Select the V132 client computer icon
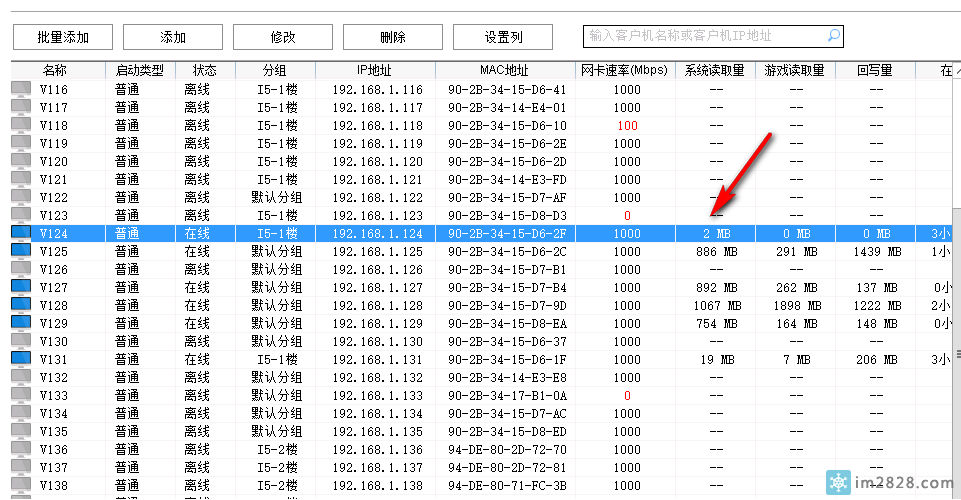Screen dimensions: 961x500 click(x=21, y=377)
